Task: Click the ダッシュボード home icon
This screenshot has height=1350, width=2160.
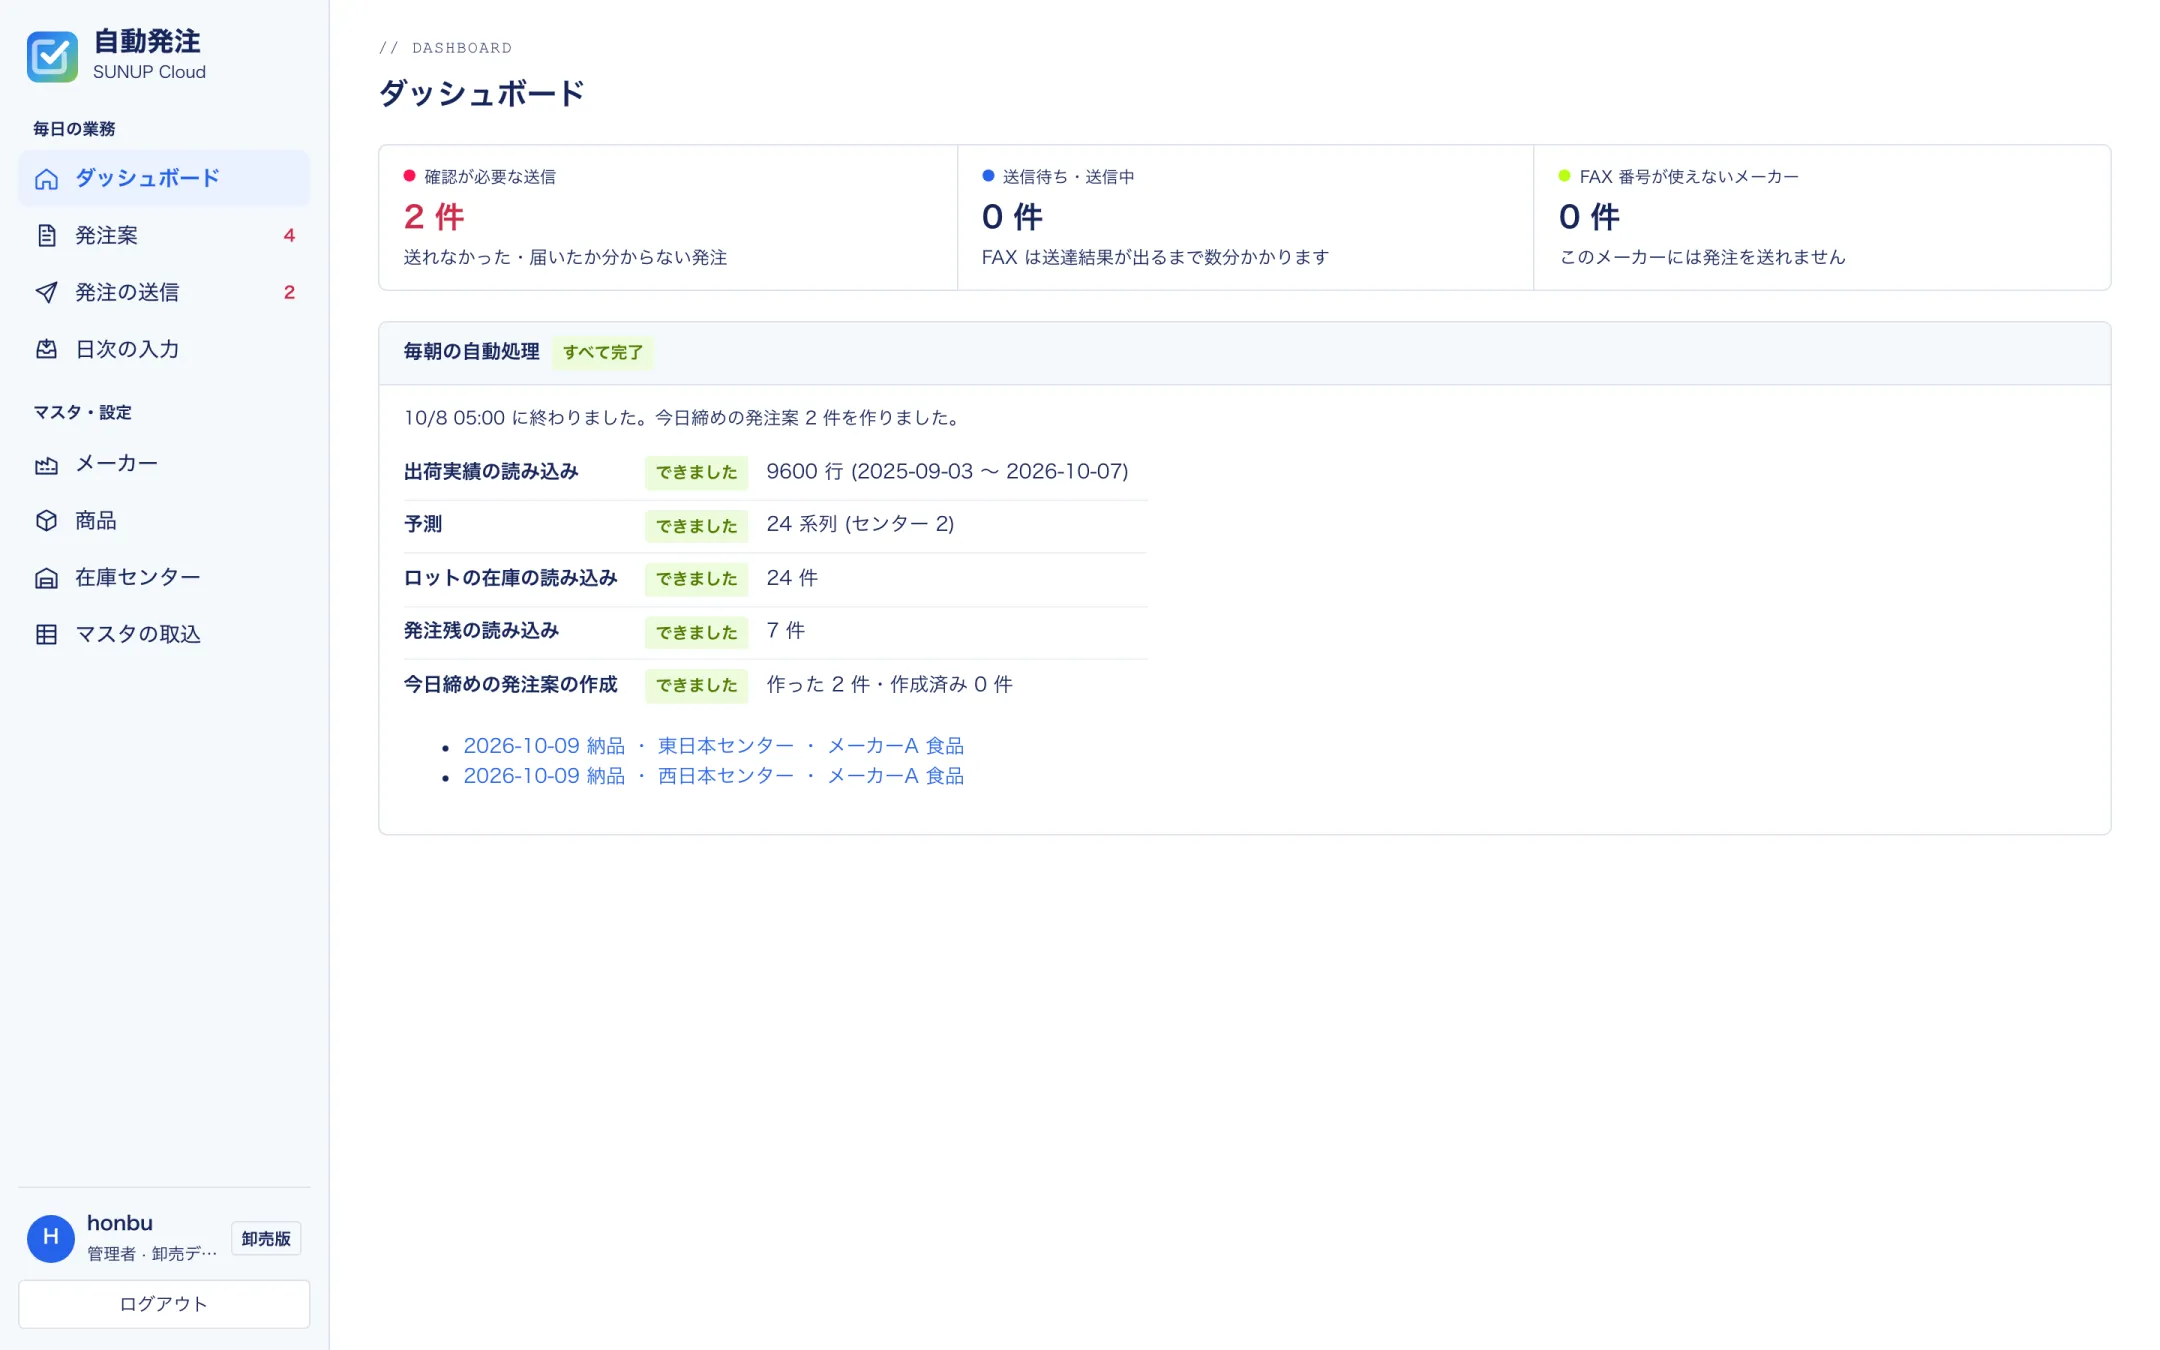Action: point(46,179)
